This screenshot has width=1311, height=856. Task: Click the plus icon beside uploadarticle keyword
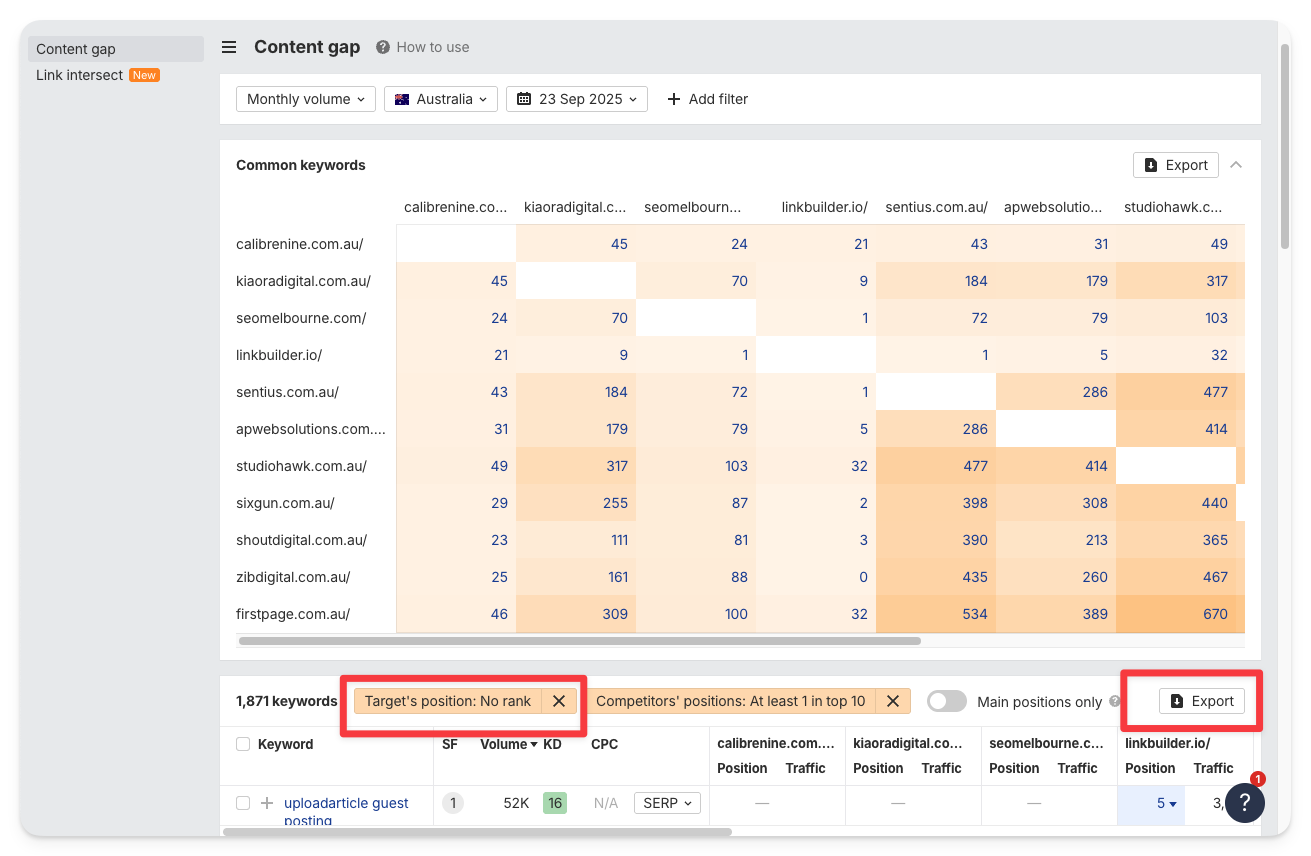(x=267, y=803)
